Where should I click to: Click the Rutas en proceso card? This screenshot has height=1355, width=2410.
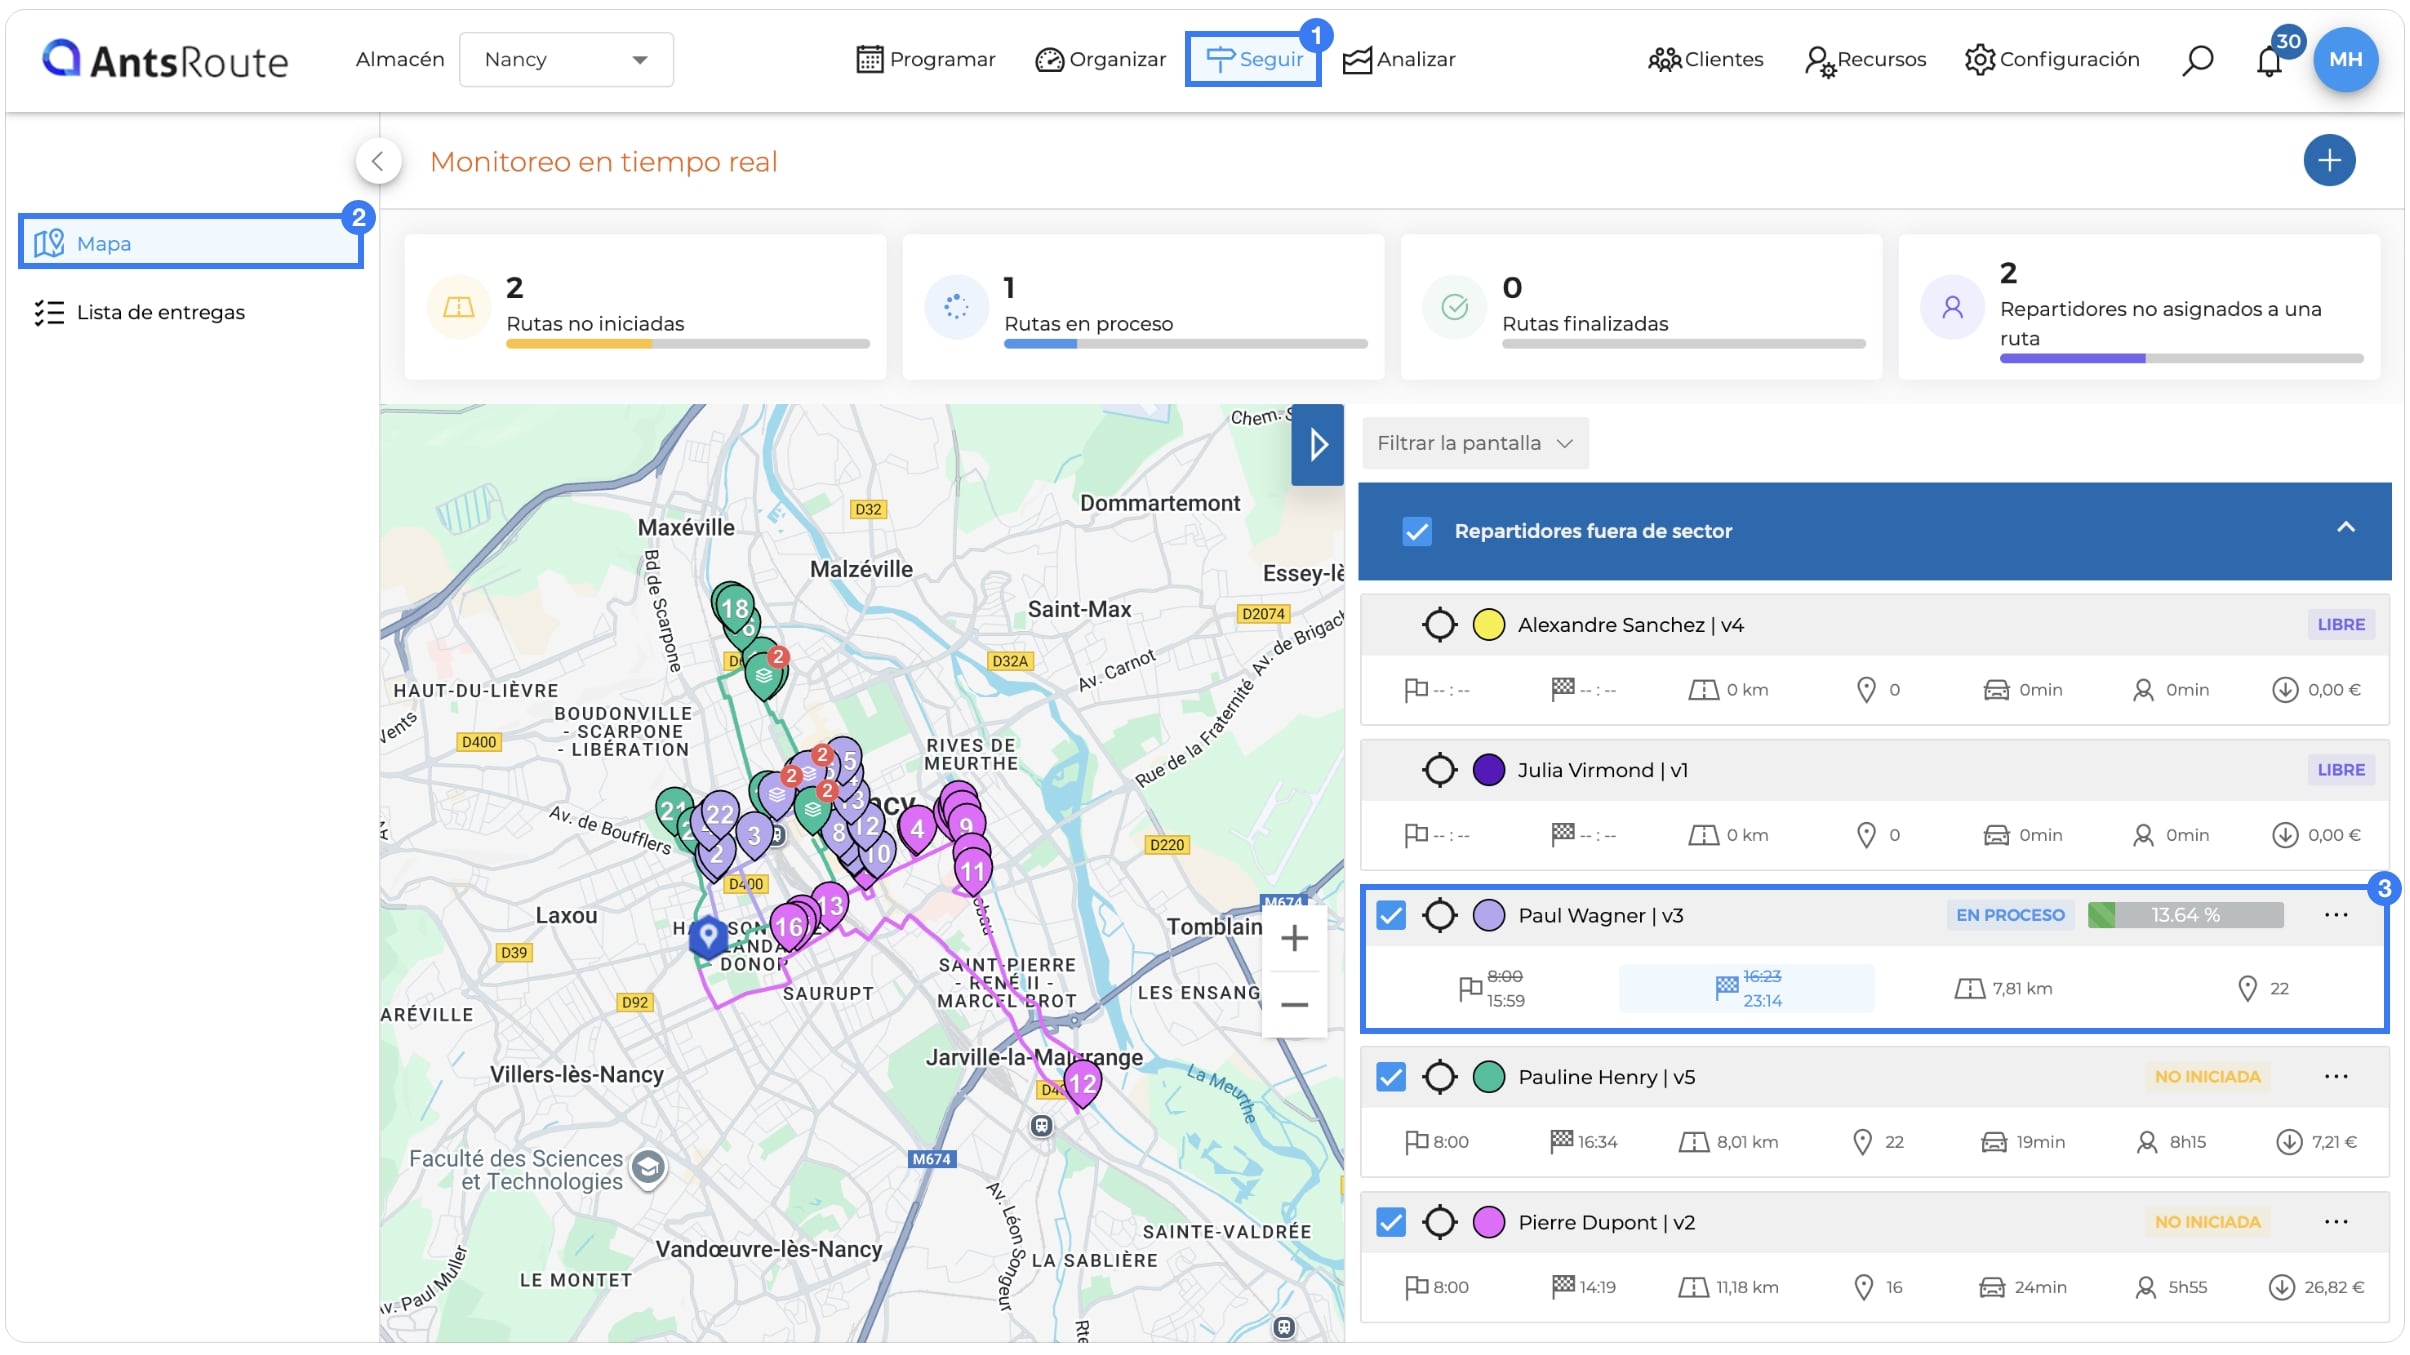pyautogui.click(x=1143, y=307)
